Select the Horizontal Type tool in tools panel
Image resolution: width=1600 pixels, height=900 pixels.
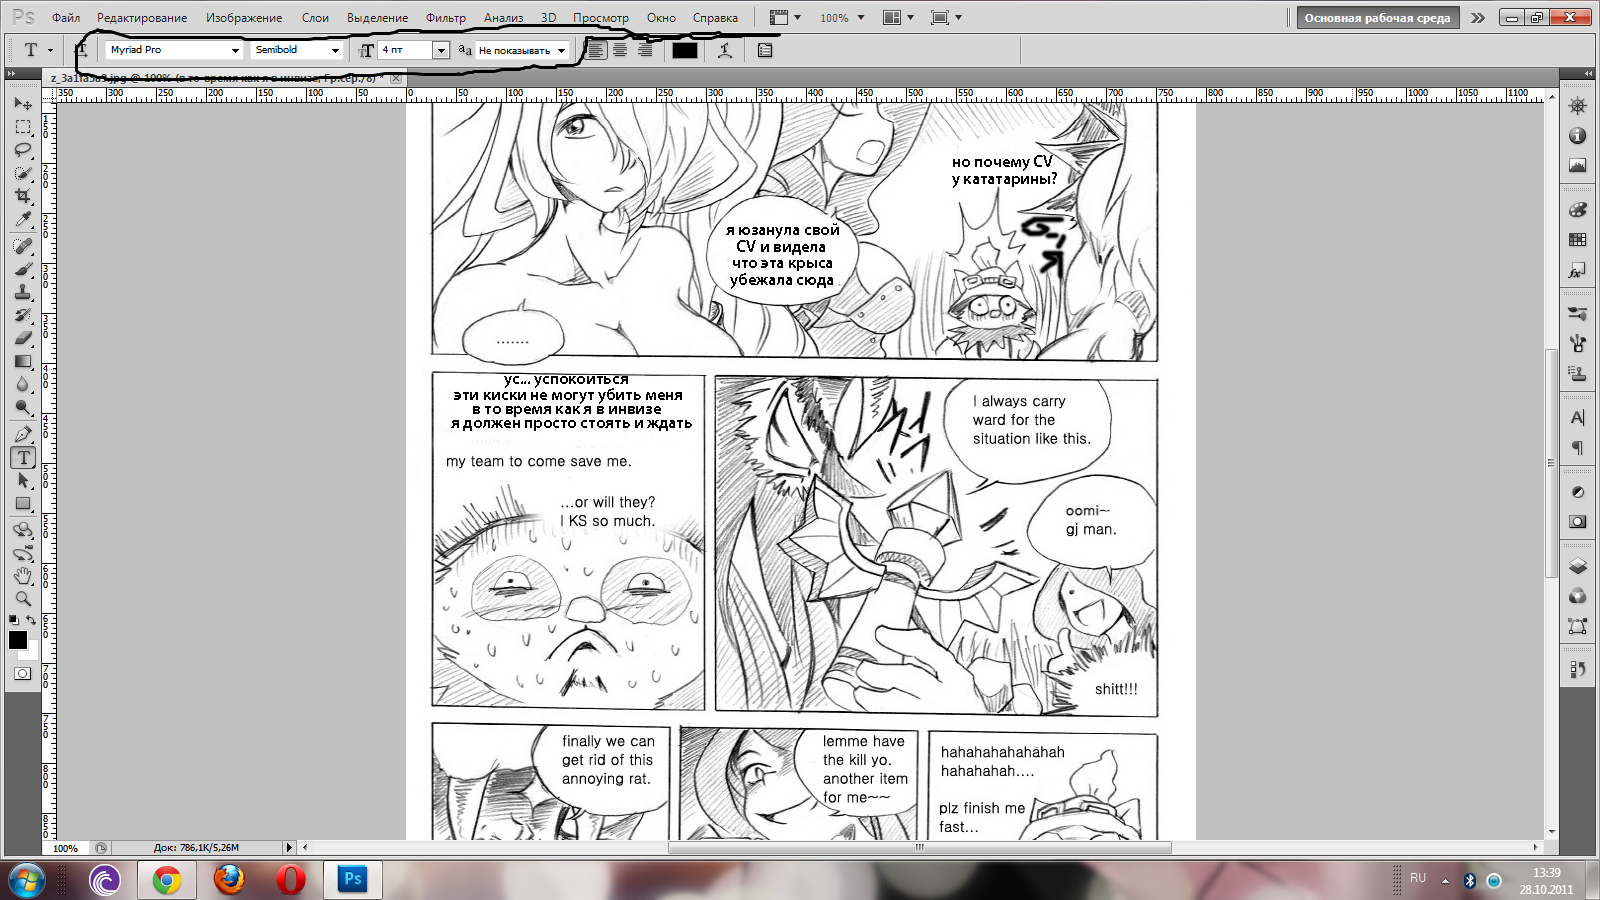[x=23, y=457]
